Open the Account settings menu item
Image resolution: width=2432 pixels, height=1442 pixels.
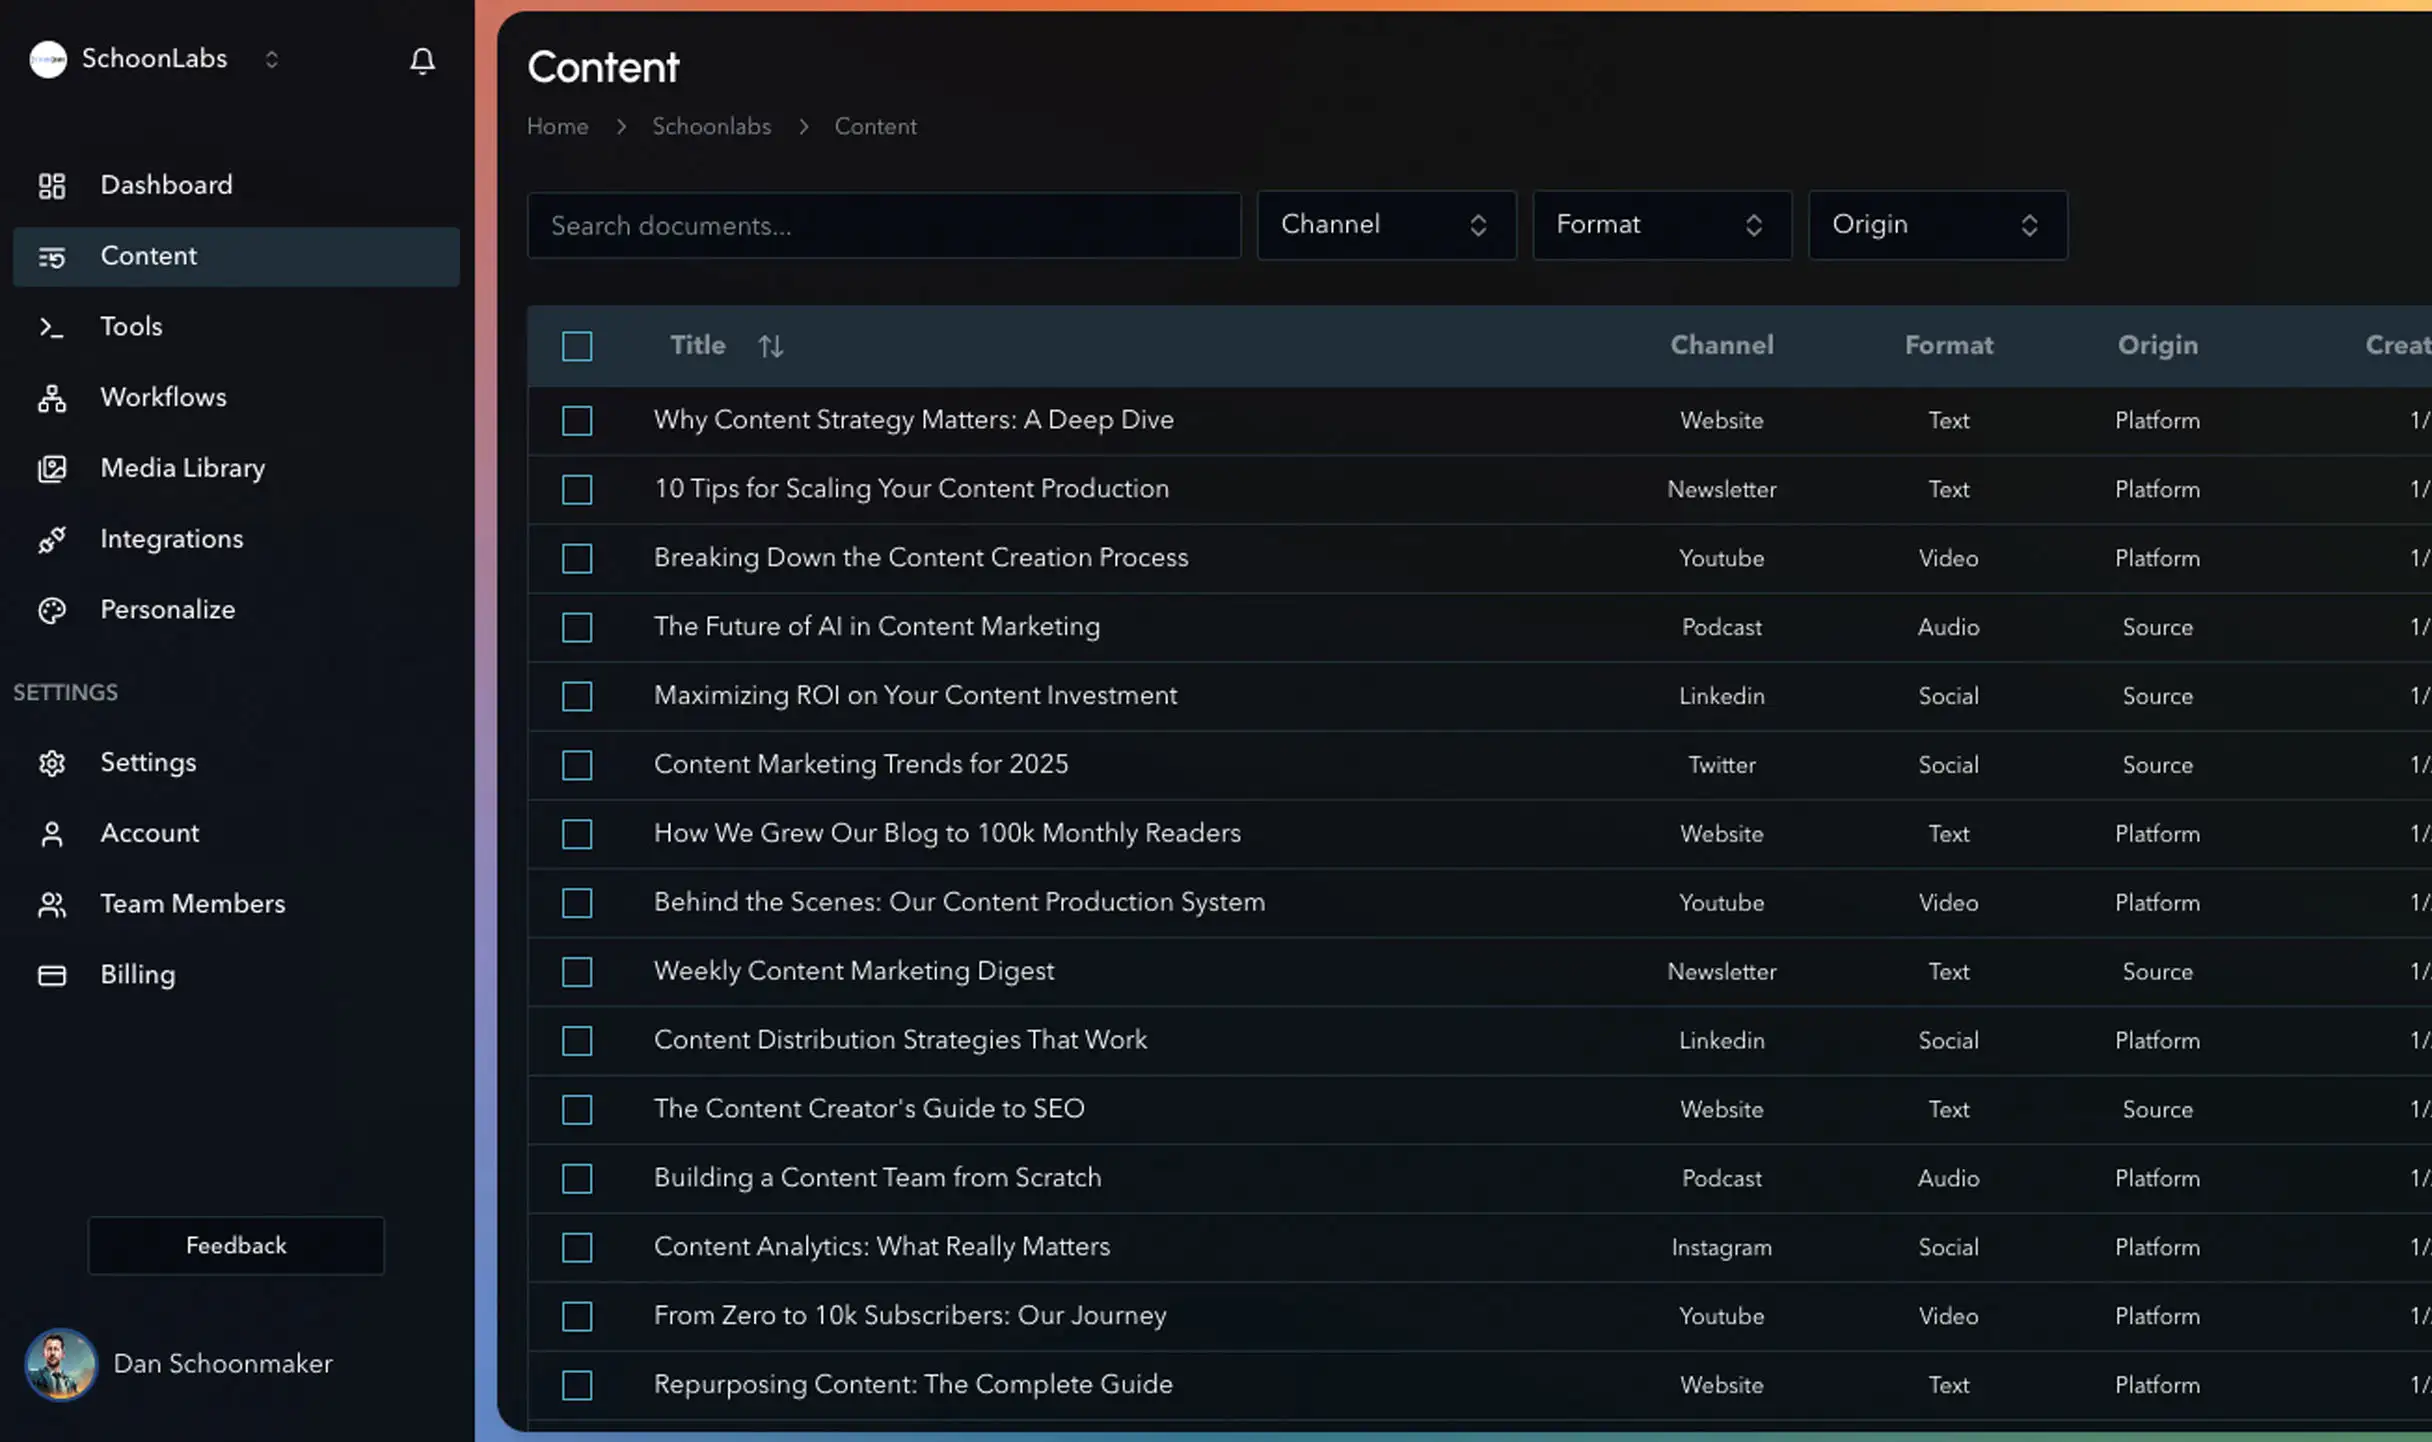pyautogui.click(x=149, y=833)
